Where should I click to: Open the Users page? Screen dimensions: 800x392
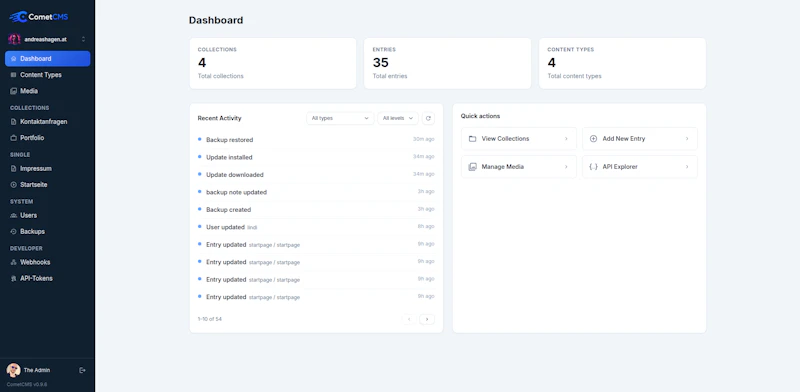coord(47,215)
